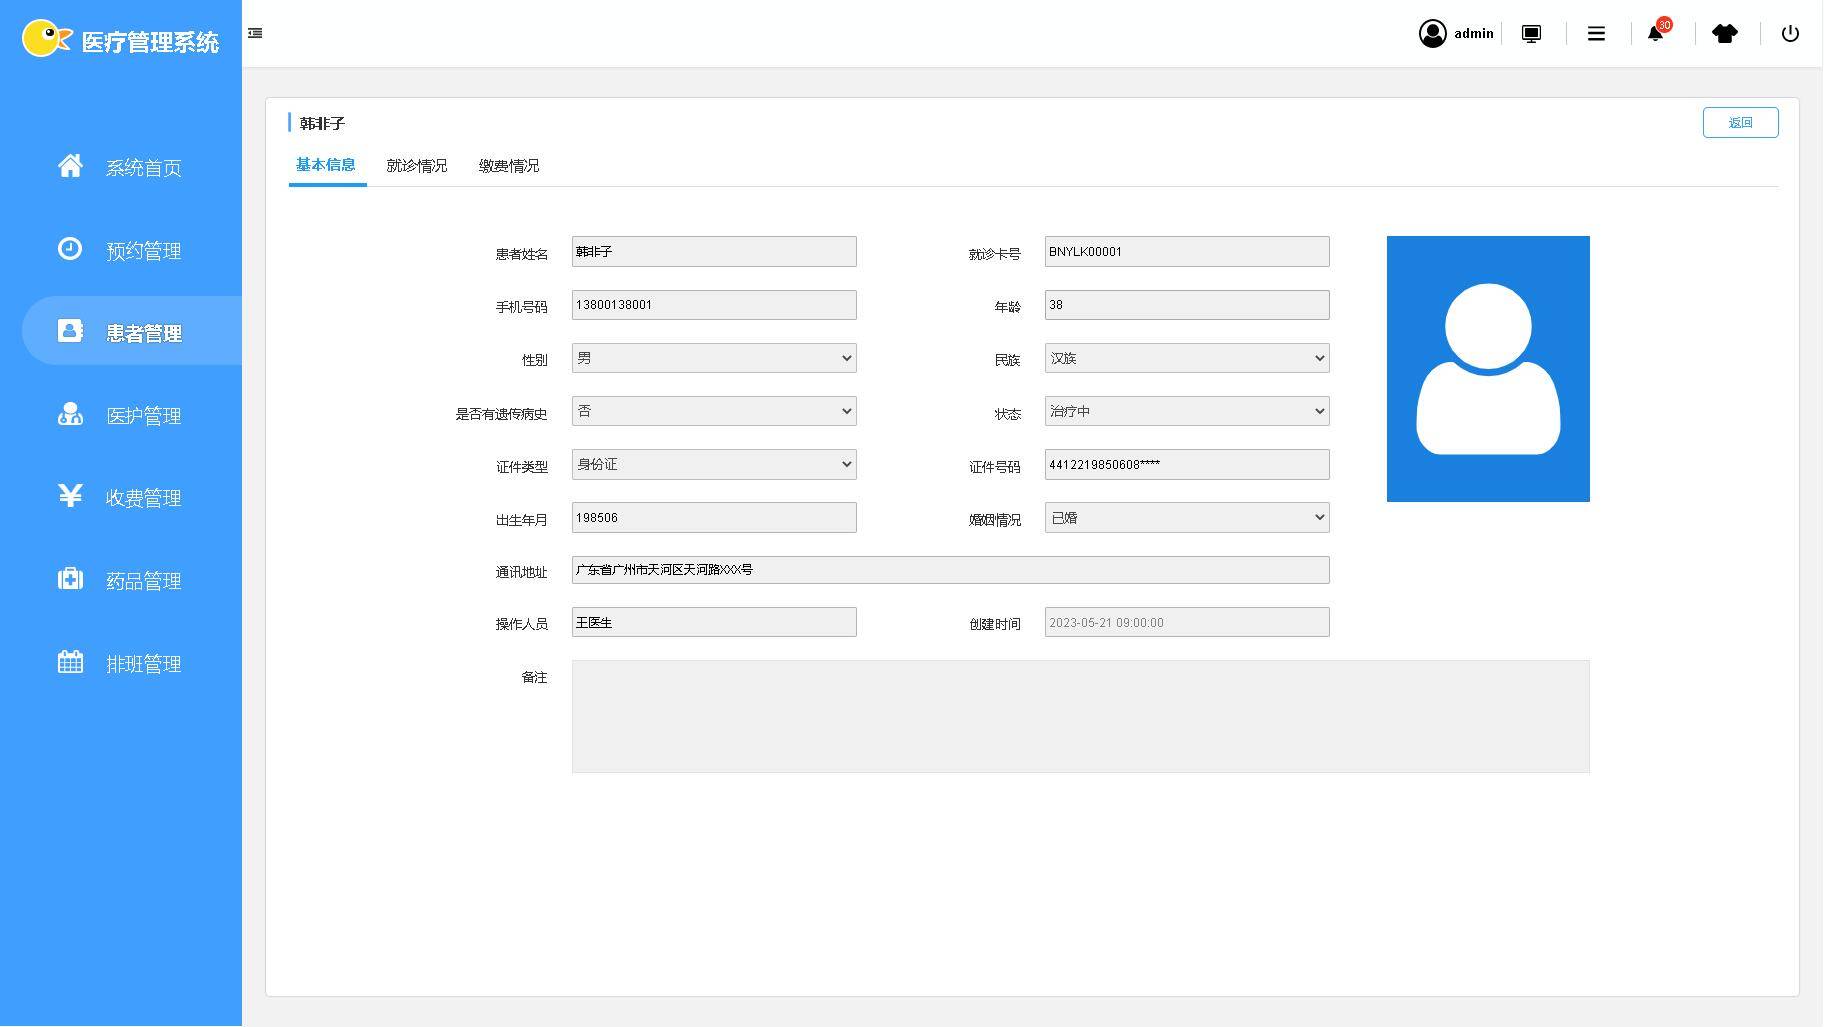Open the notification bell icon
This screenshot has width=1824, height=1027.
pos(1655,34)
